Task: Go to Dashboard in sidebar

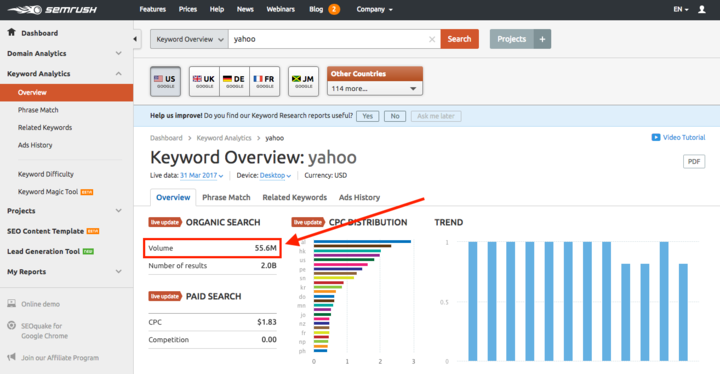Action: pos(39,33)
